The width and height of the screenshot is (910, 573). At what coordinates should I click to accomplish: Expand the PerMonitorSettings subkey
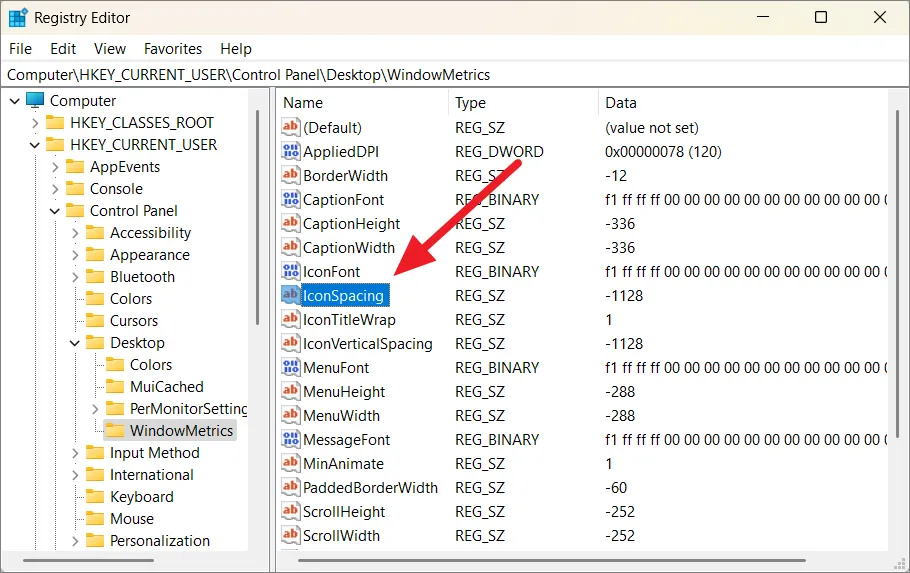95,409
